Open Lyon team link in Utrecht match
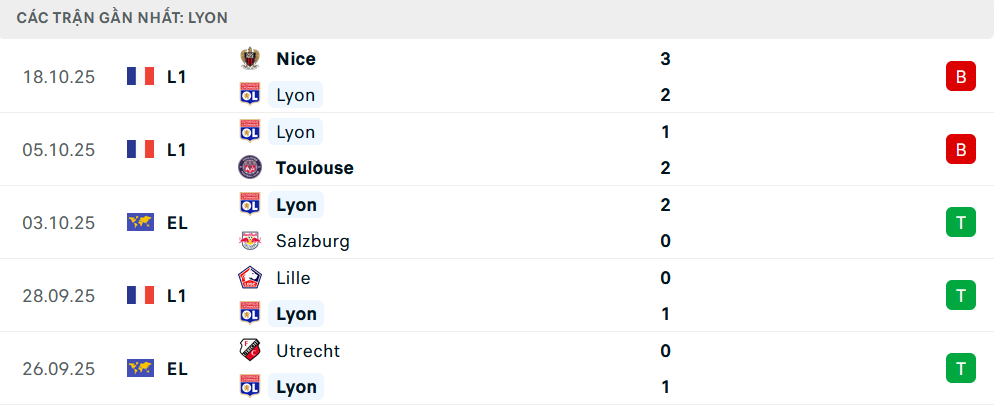Screen dimensions: 996x405 tap(296, 387)
